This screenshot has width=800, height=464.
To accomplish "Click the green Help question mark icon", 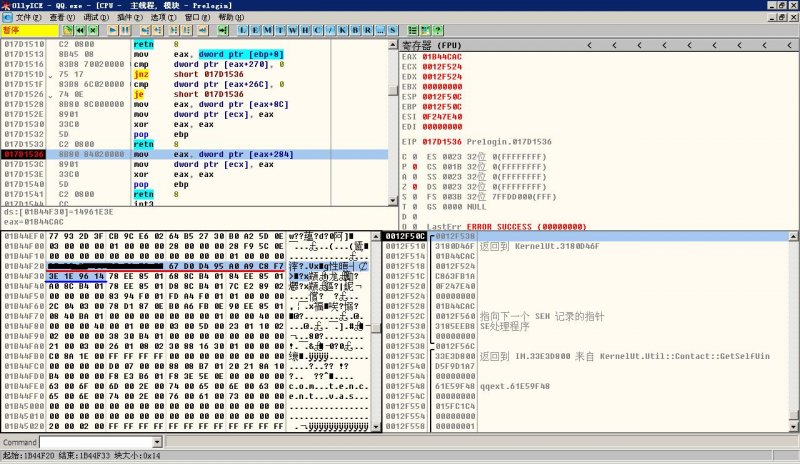I will click(x=438, y=30).
